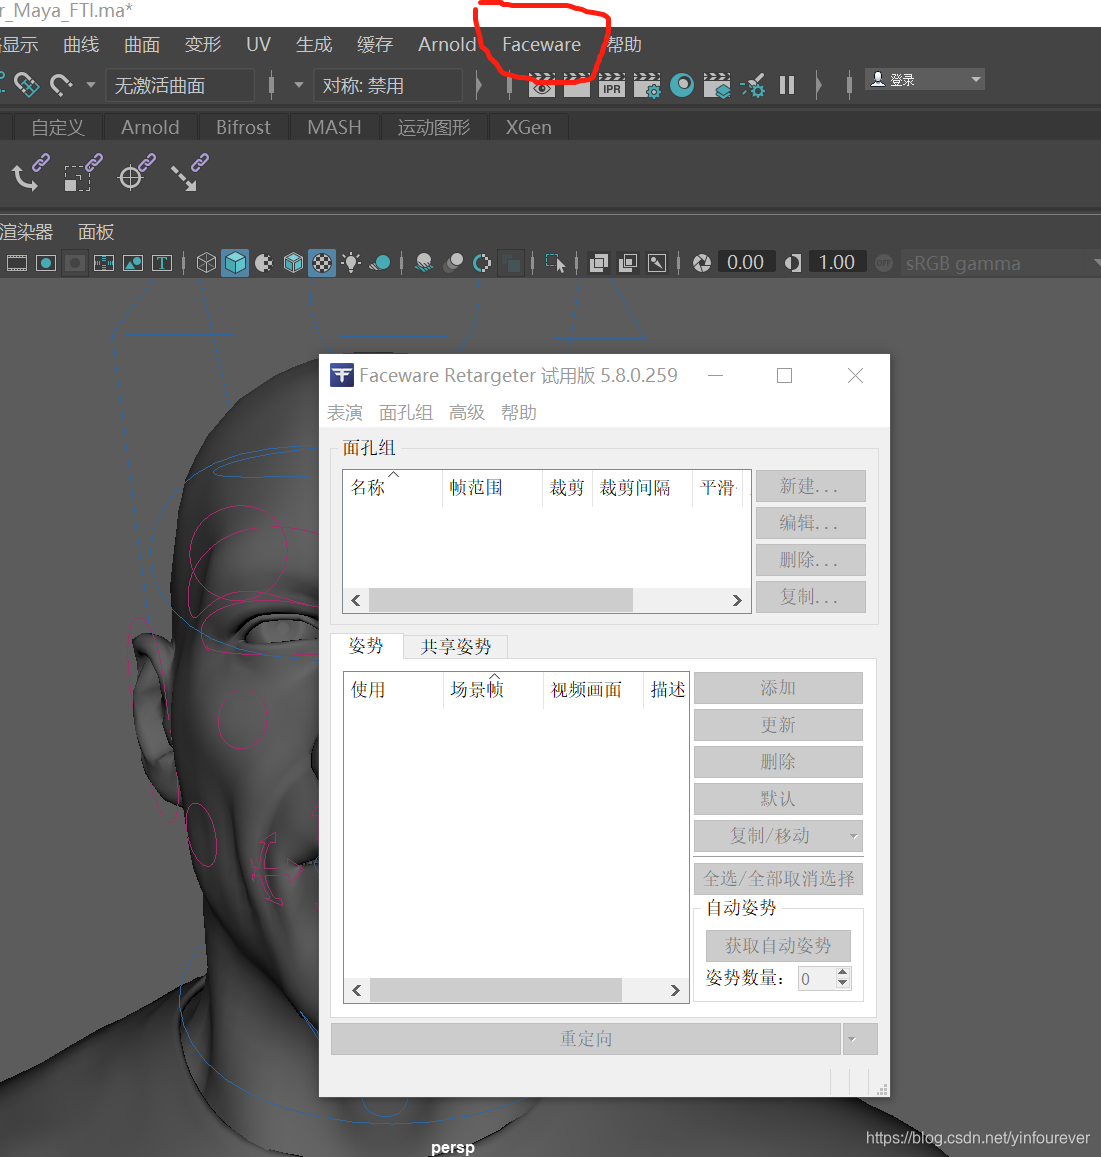Click the 编辑... button

pos(810,523)
